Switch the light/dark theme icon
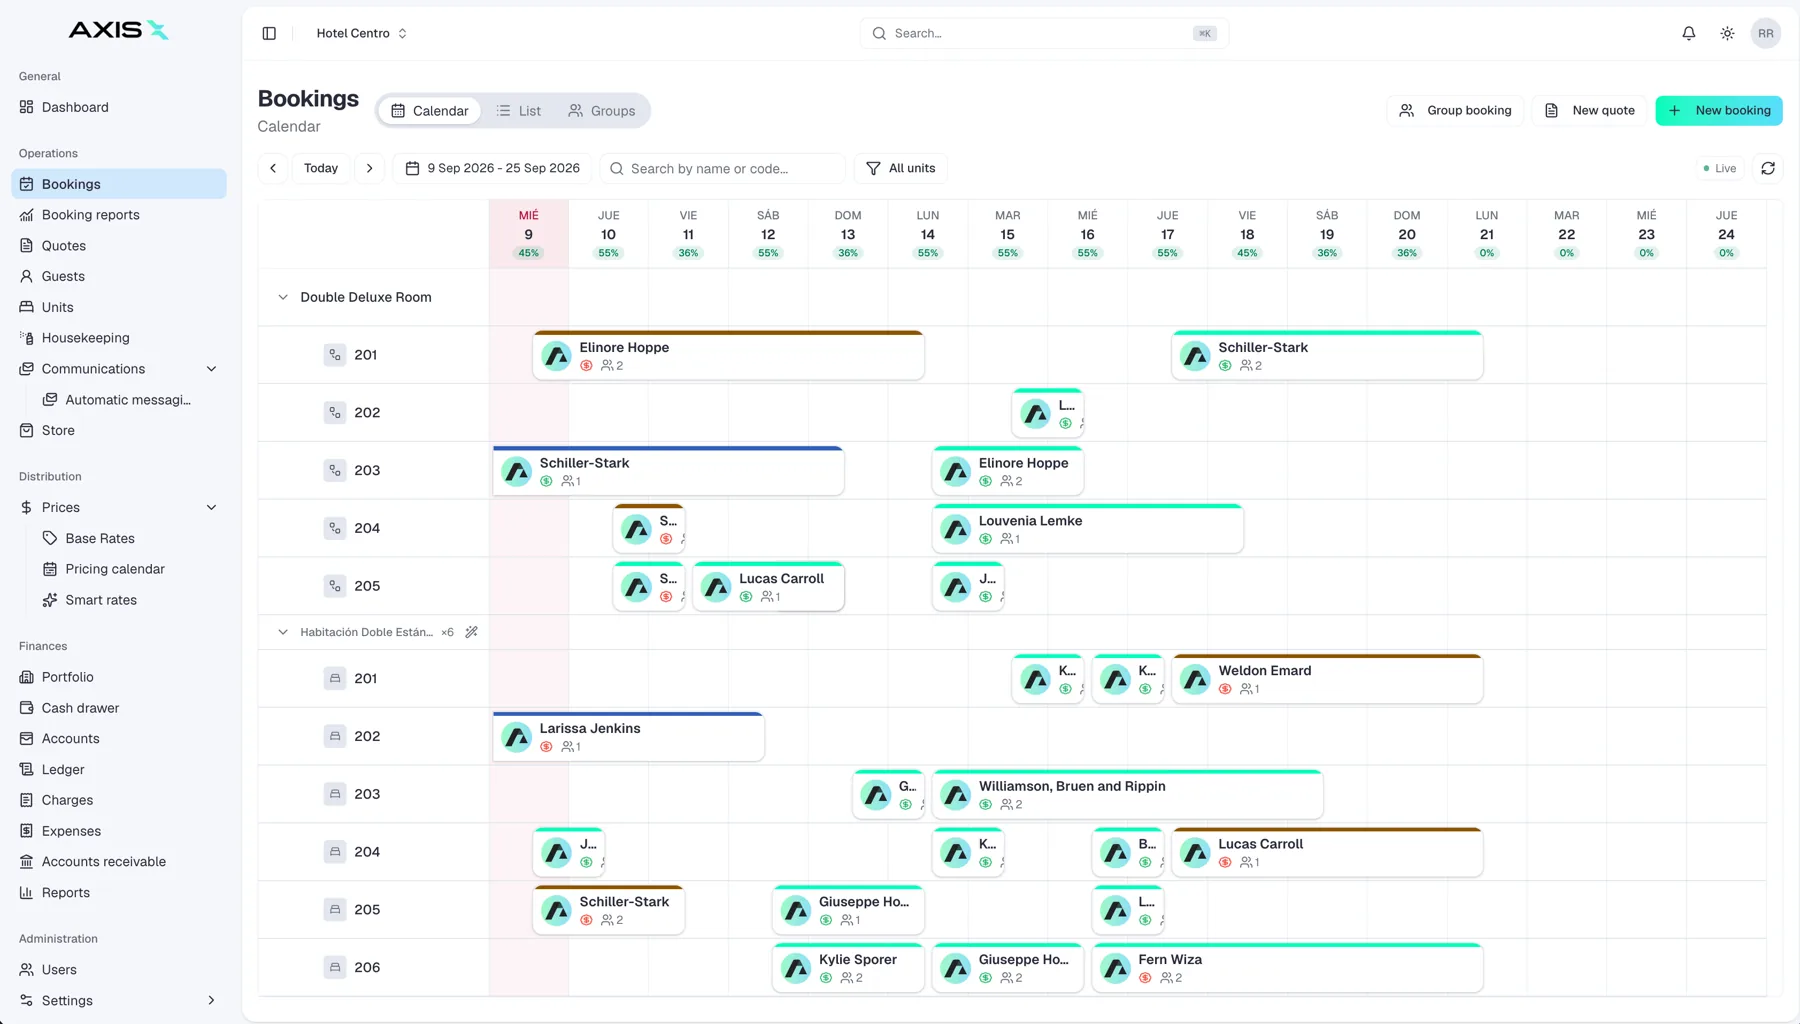1800x1024 pixels. click(1727, 33)
